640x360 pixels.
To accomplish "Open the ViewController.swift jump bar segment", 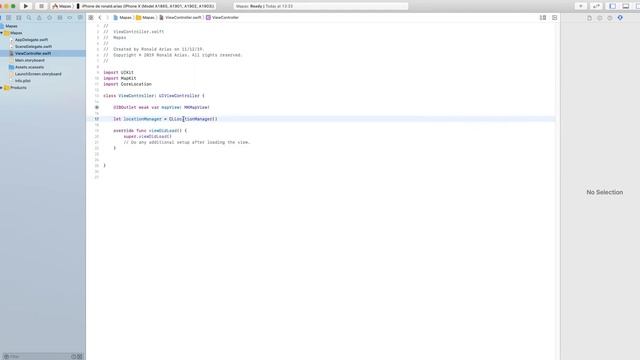I will point(181,18).
